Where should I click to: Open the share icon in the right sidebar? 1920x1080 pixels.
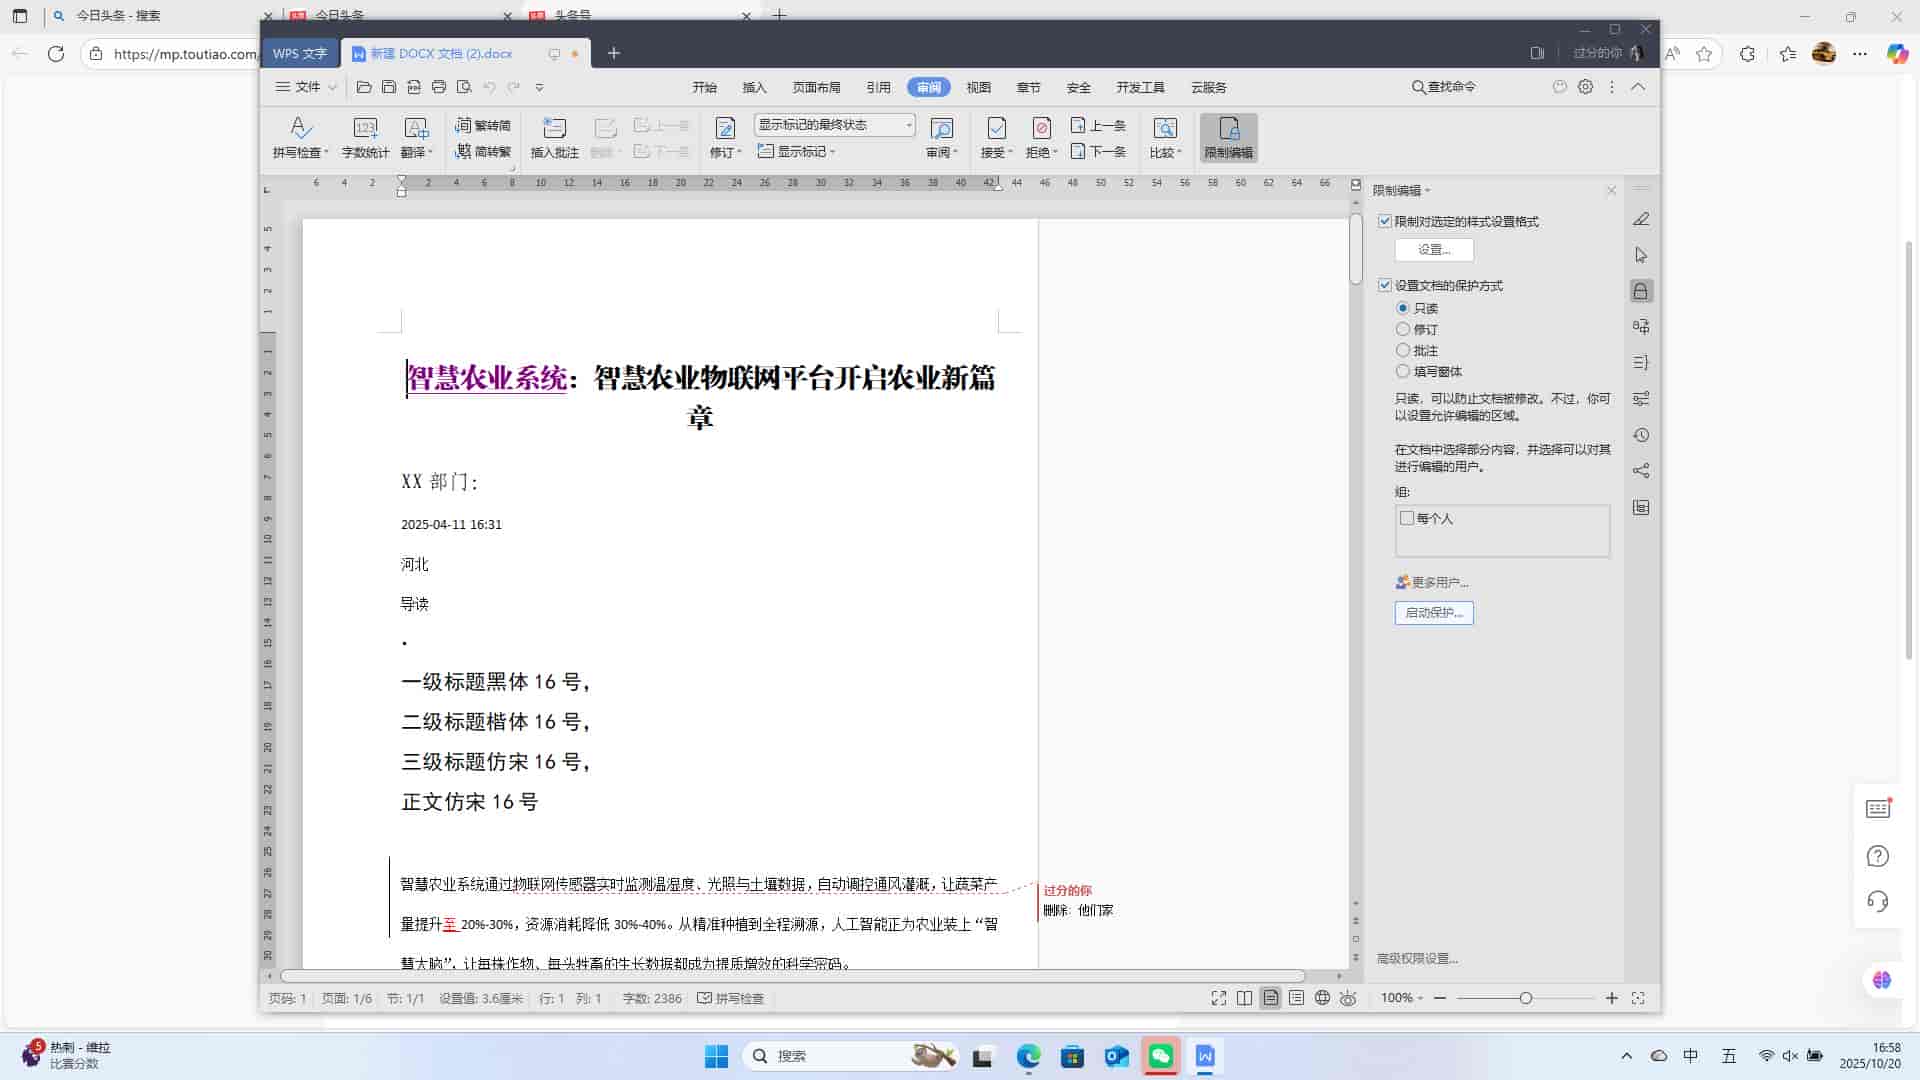tap(1641, 471)
